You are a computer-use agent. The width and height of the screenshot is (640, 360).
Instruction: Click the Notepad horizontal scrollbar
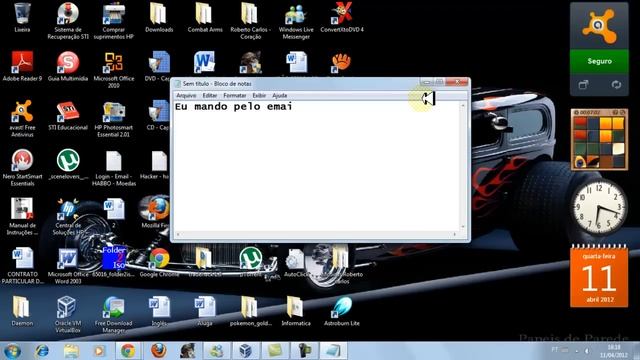click(x=316, y=234)
